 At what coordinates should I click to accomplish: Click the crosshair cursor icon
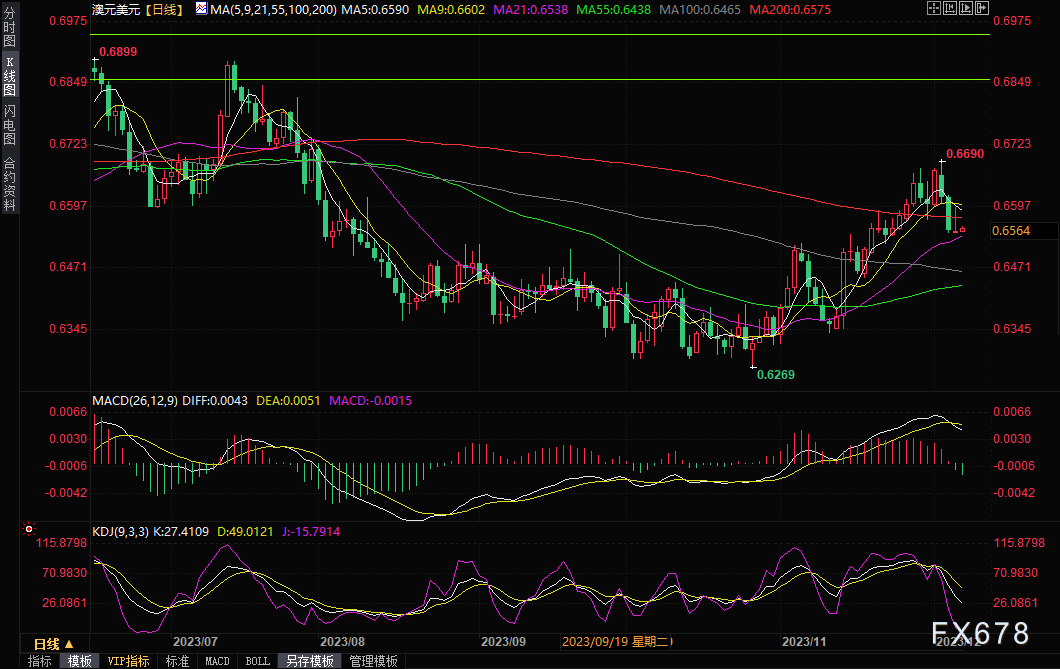(x=934, y=8)
